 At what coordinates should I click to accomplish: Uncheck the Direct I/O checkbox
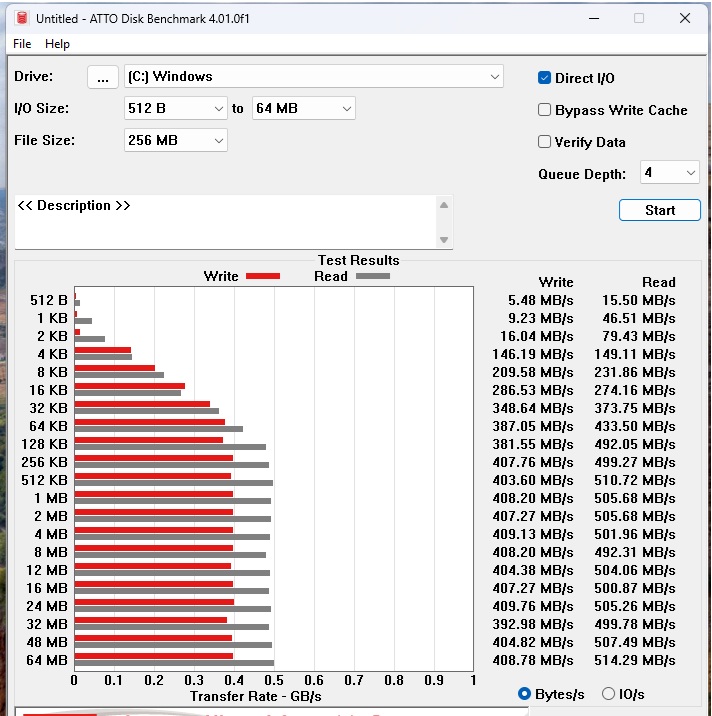point(544,78)
